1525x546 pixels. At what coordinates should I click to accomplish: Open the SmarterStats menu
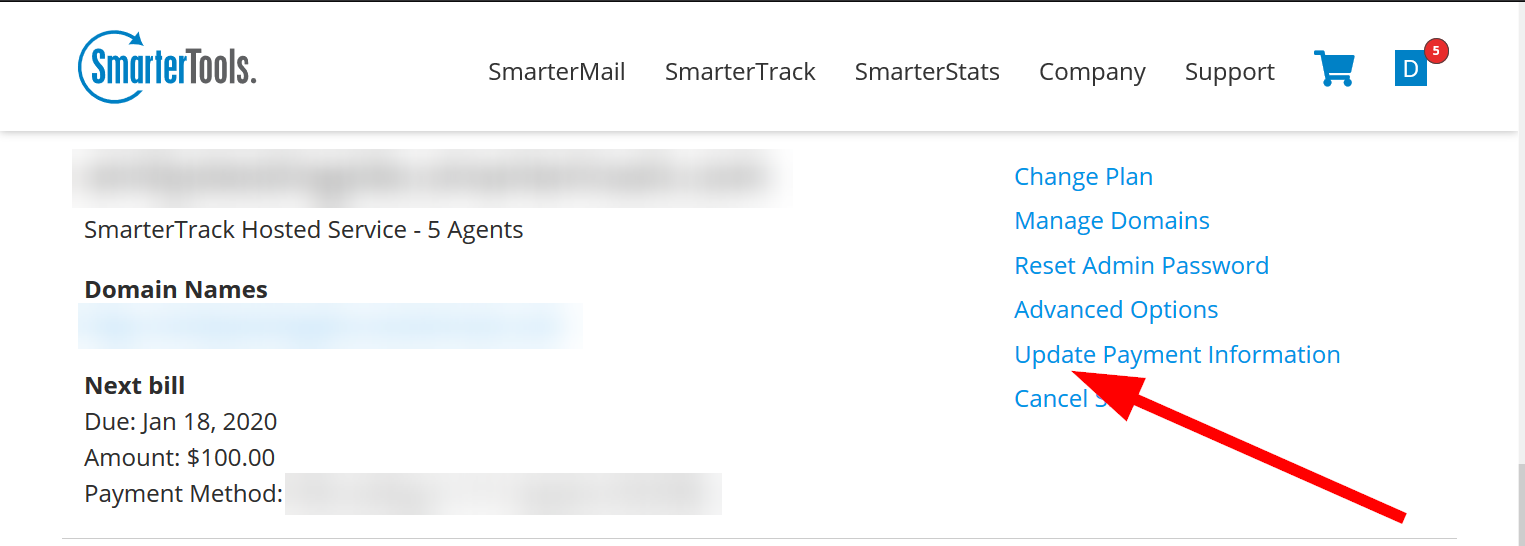[927, 72]
